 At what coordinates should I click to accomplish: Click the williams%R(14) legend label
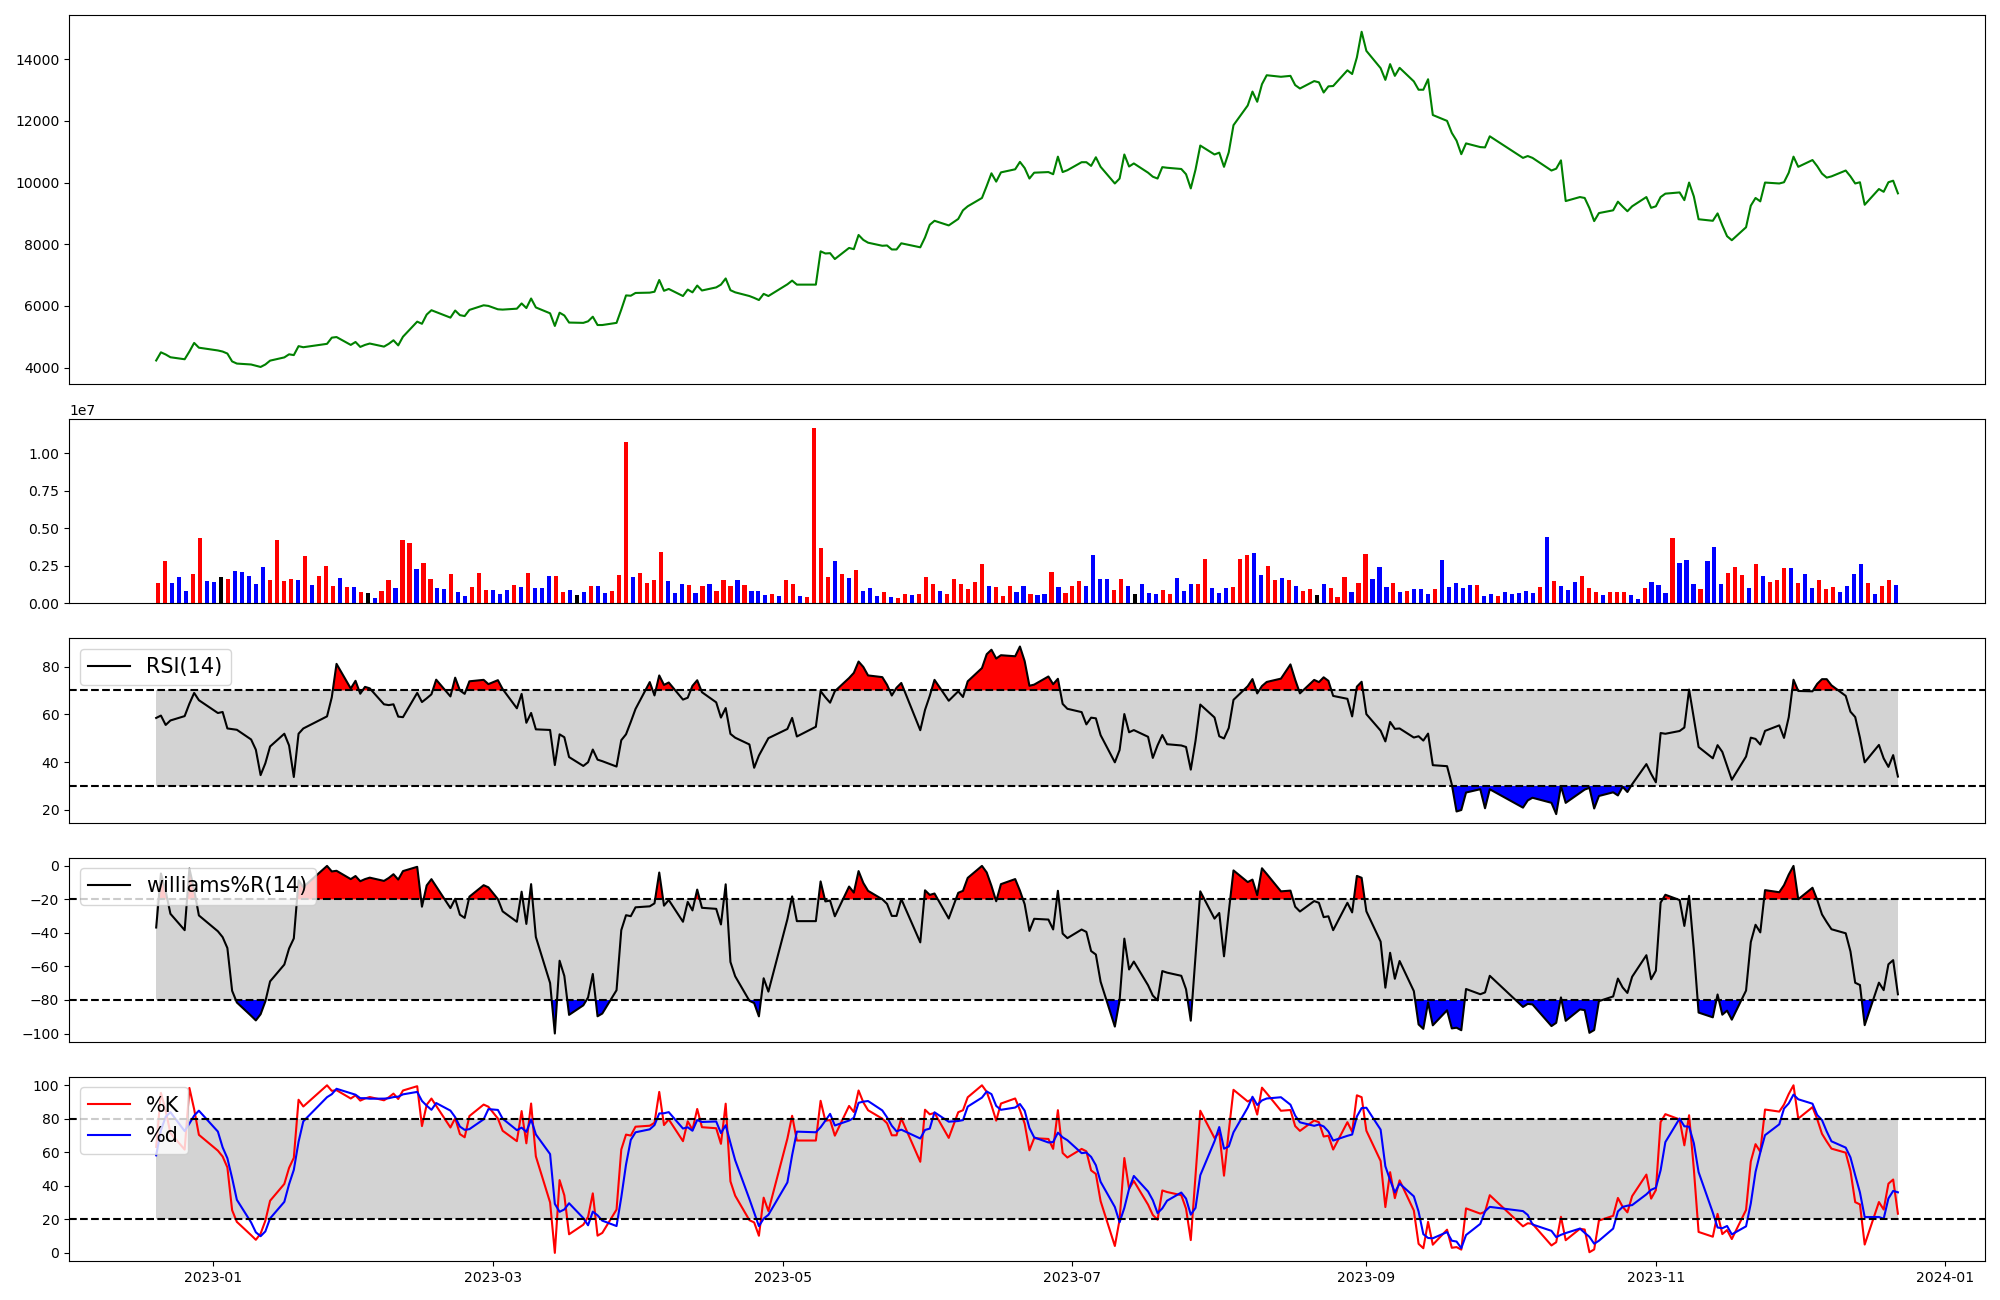point(226,885)
